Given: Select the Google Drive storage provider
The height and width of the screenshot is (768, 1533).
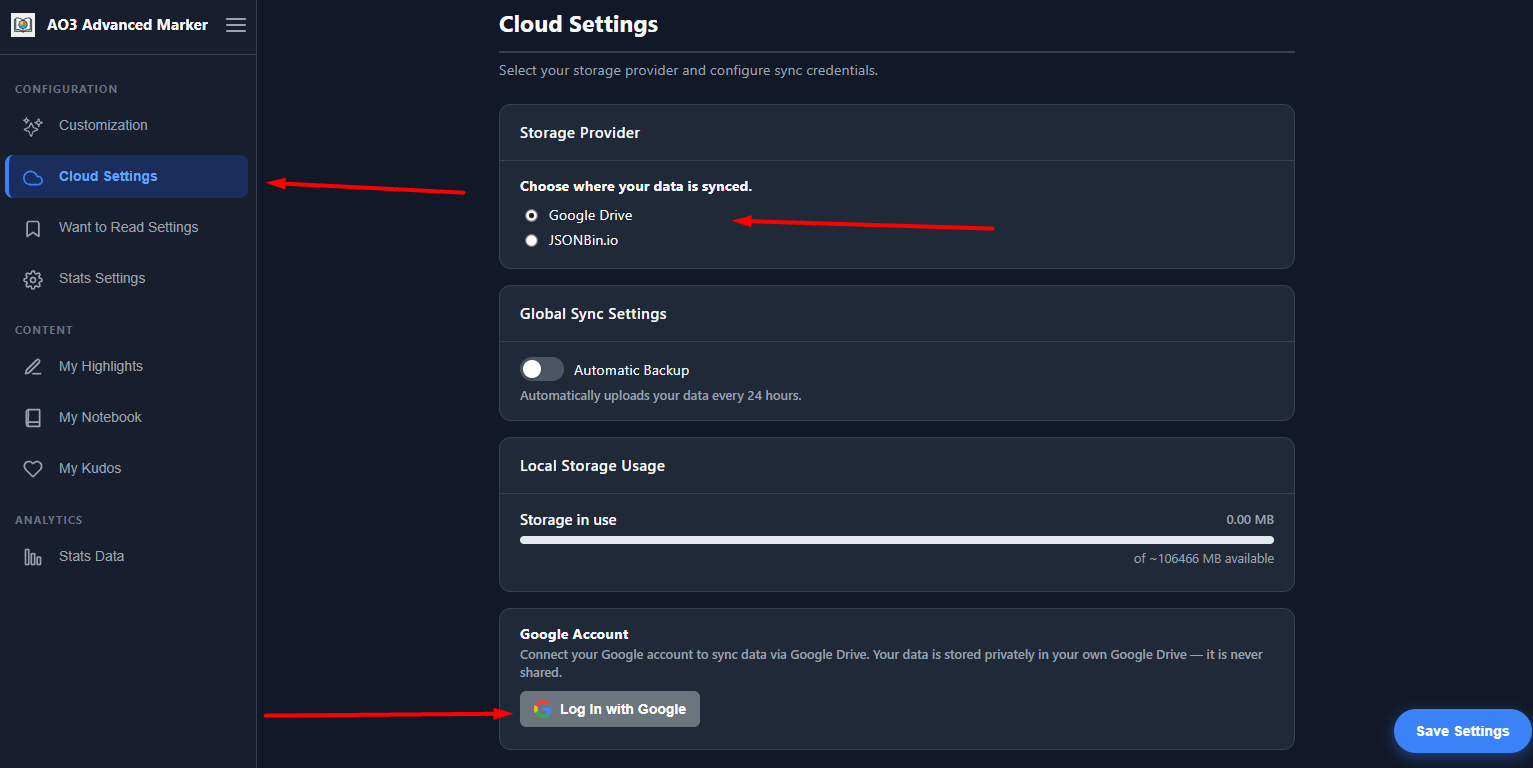Looking at the screenshot, I should click(x=532, y=215).
